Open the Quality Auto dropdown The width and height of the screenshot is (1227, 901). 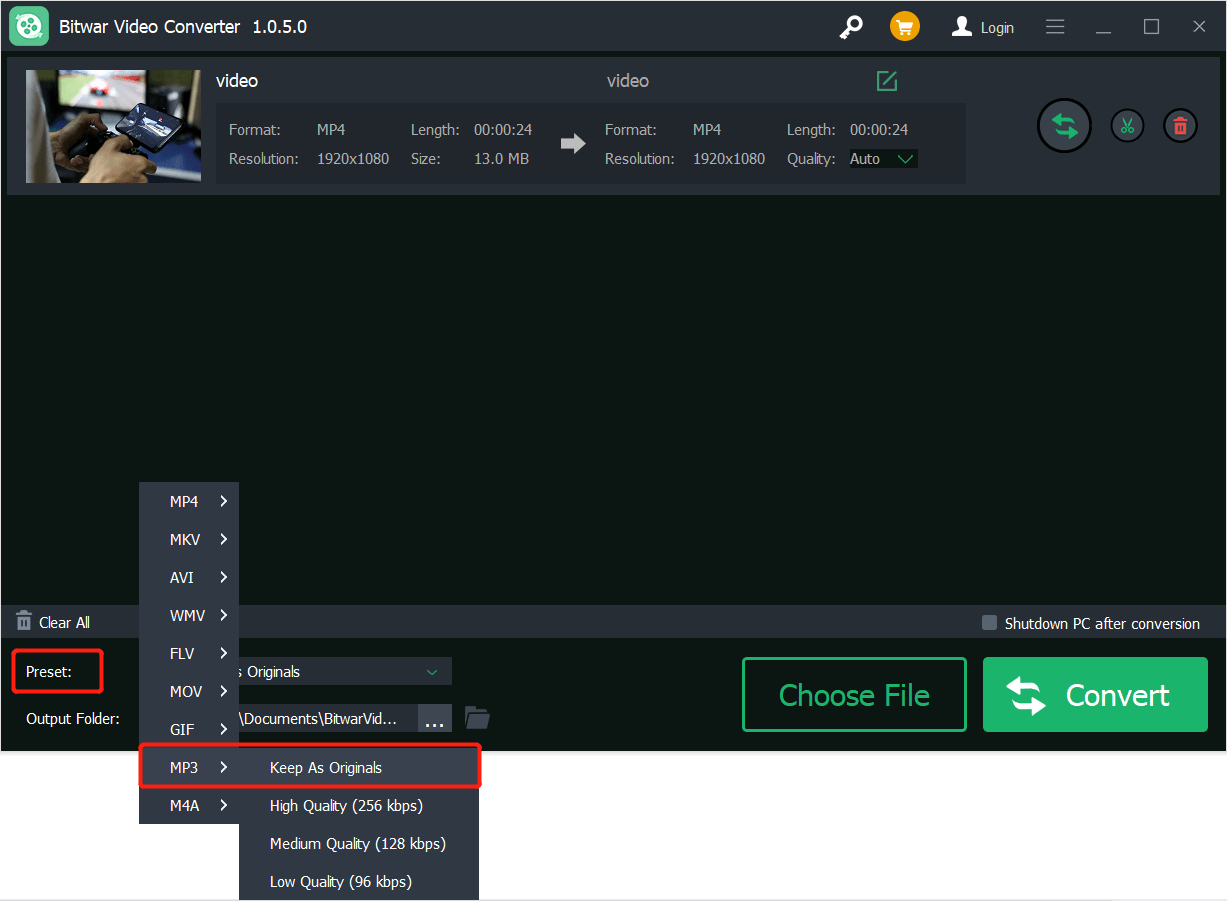tap(882, 158)
